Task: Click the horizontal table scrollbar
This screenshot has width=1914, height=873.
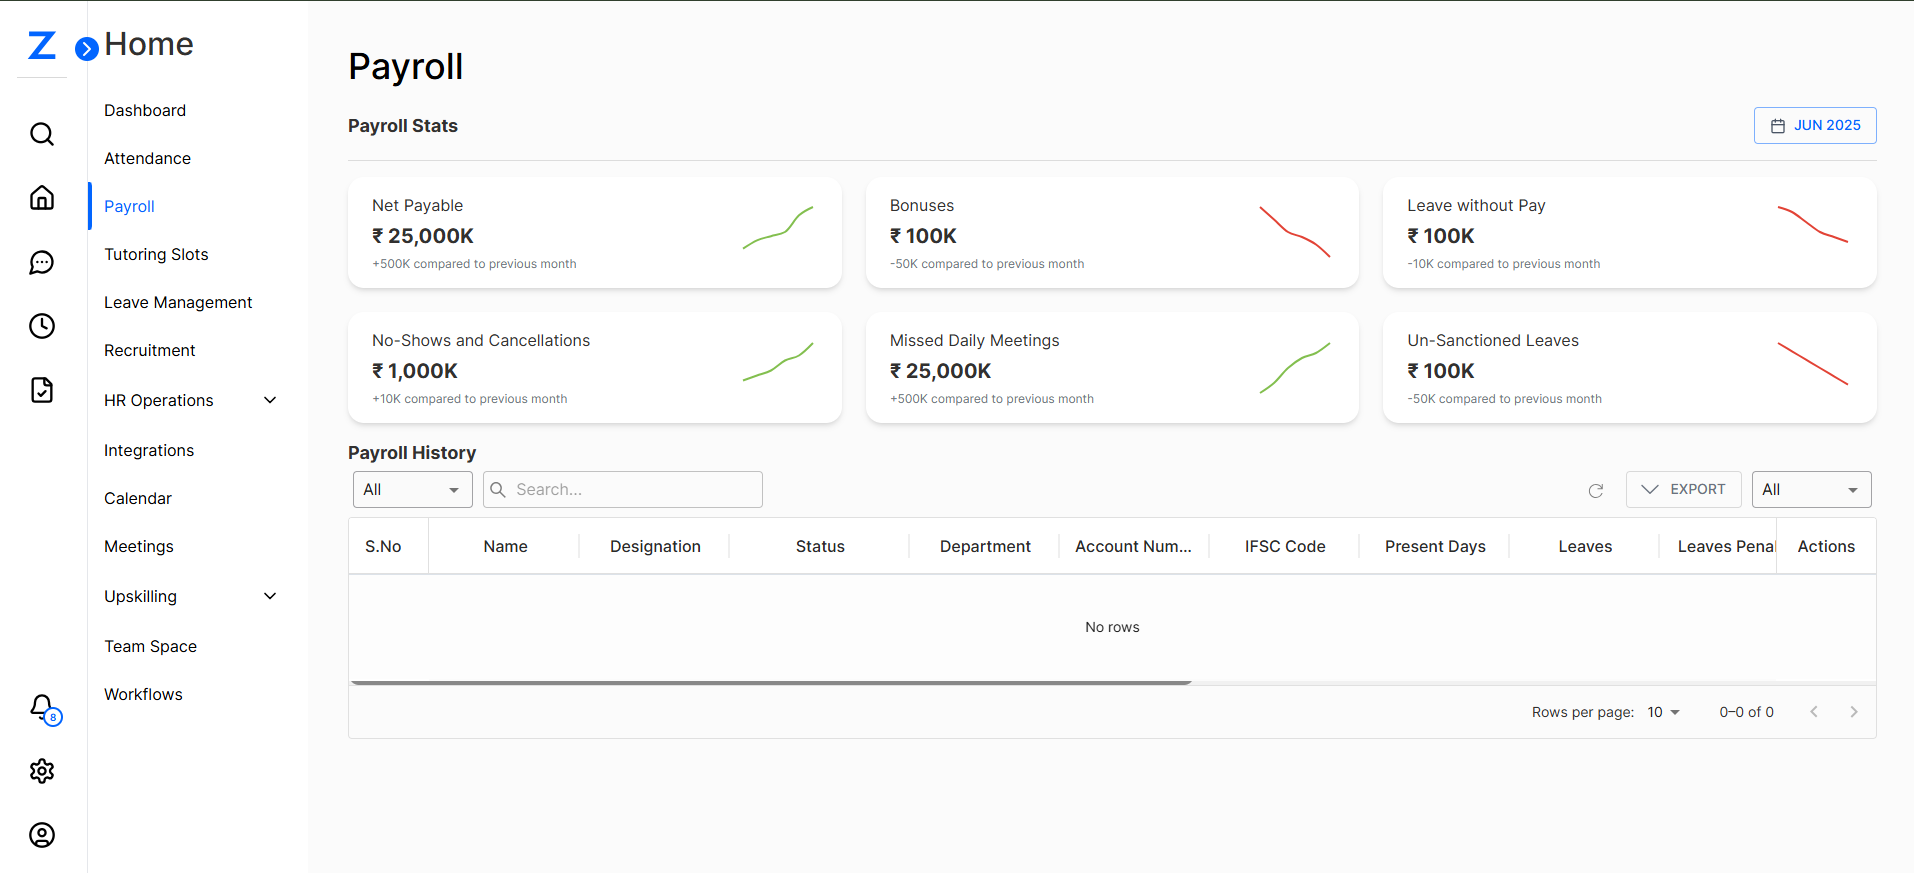Action: pos(771,683)
